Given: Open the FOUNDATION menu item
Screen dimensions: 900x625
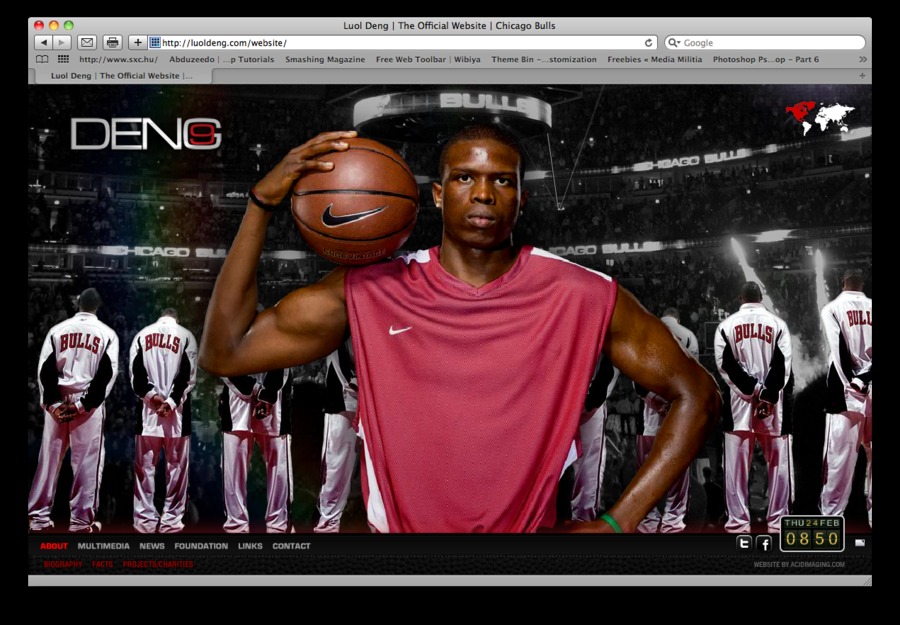Looking at the screenshot, I should click(201, 546).
